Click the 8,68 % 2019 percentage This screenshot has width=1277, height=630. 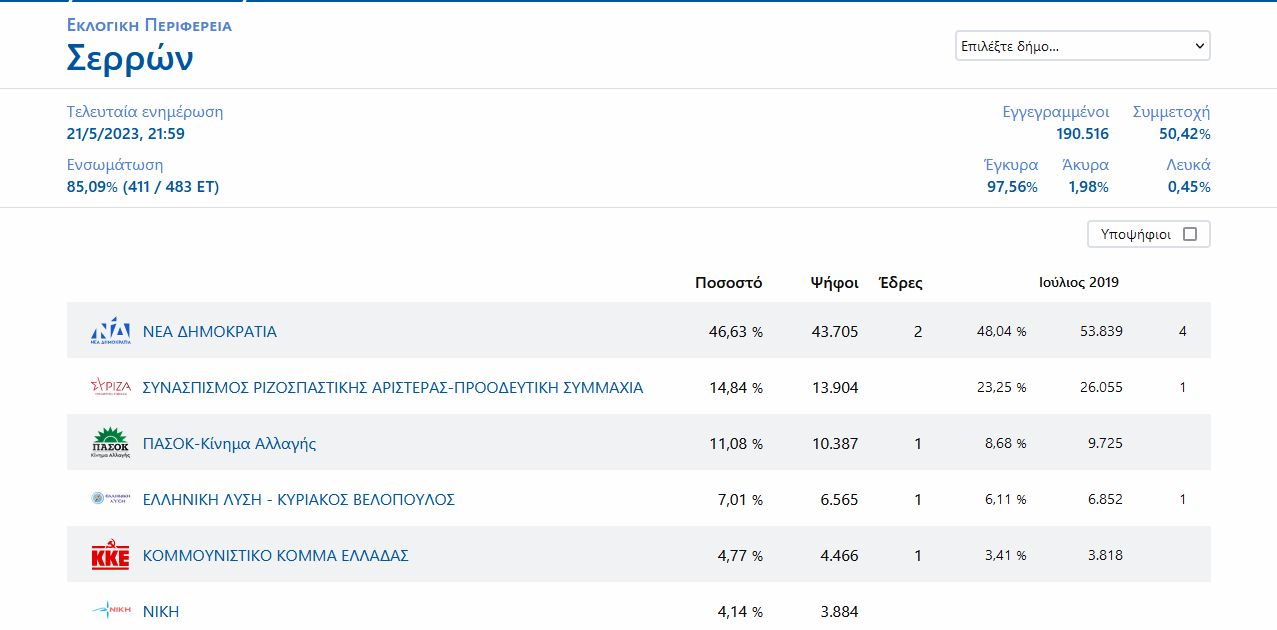[1005, 443]
